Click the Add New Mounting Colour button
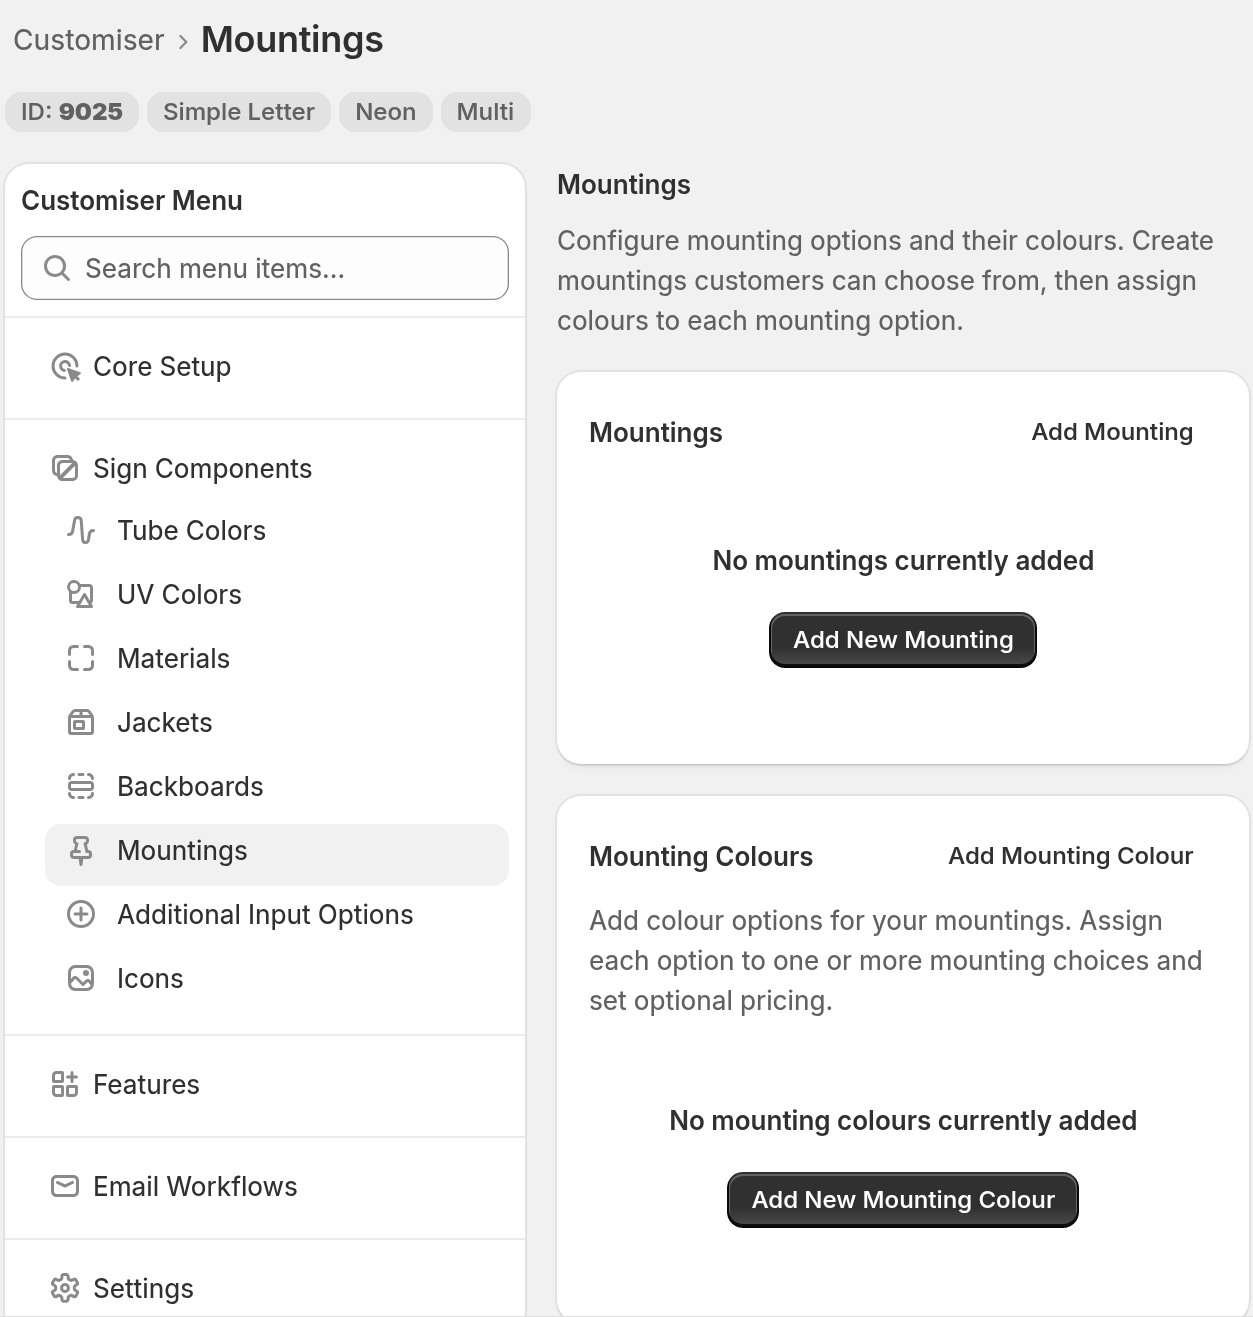The height and width of the screenshot is (1317, 1253). pos(903,1200)
